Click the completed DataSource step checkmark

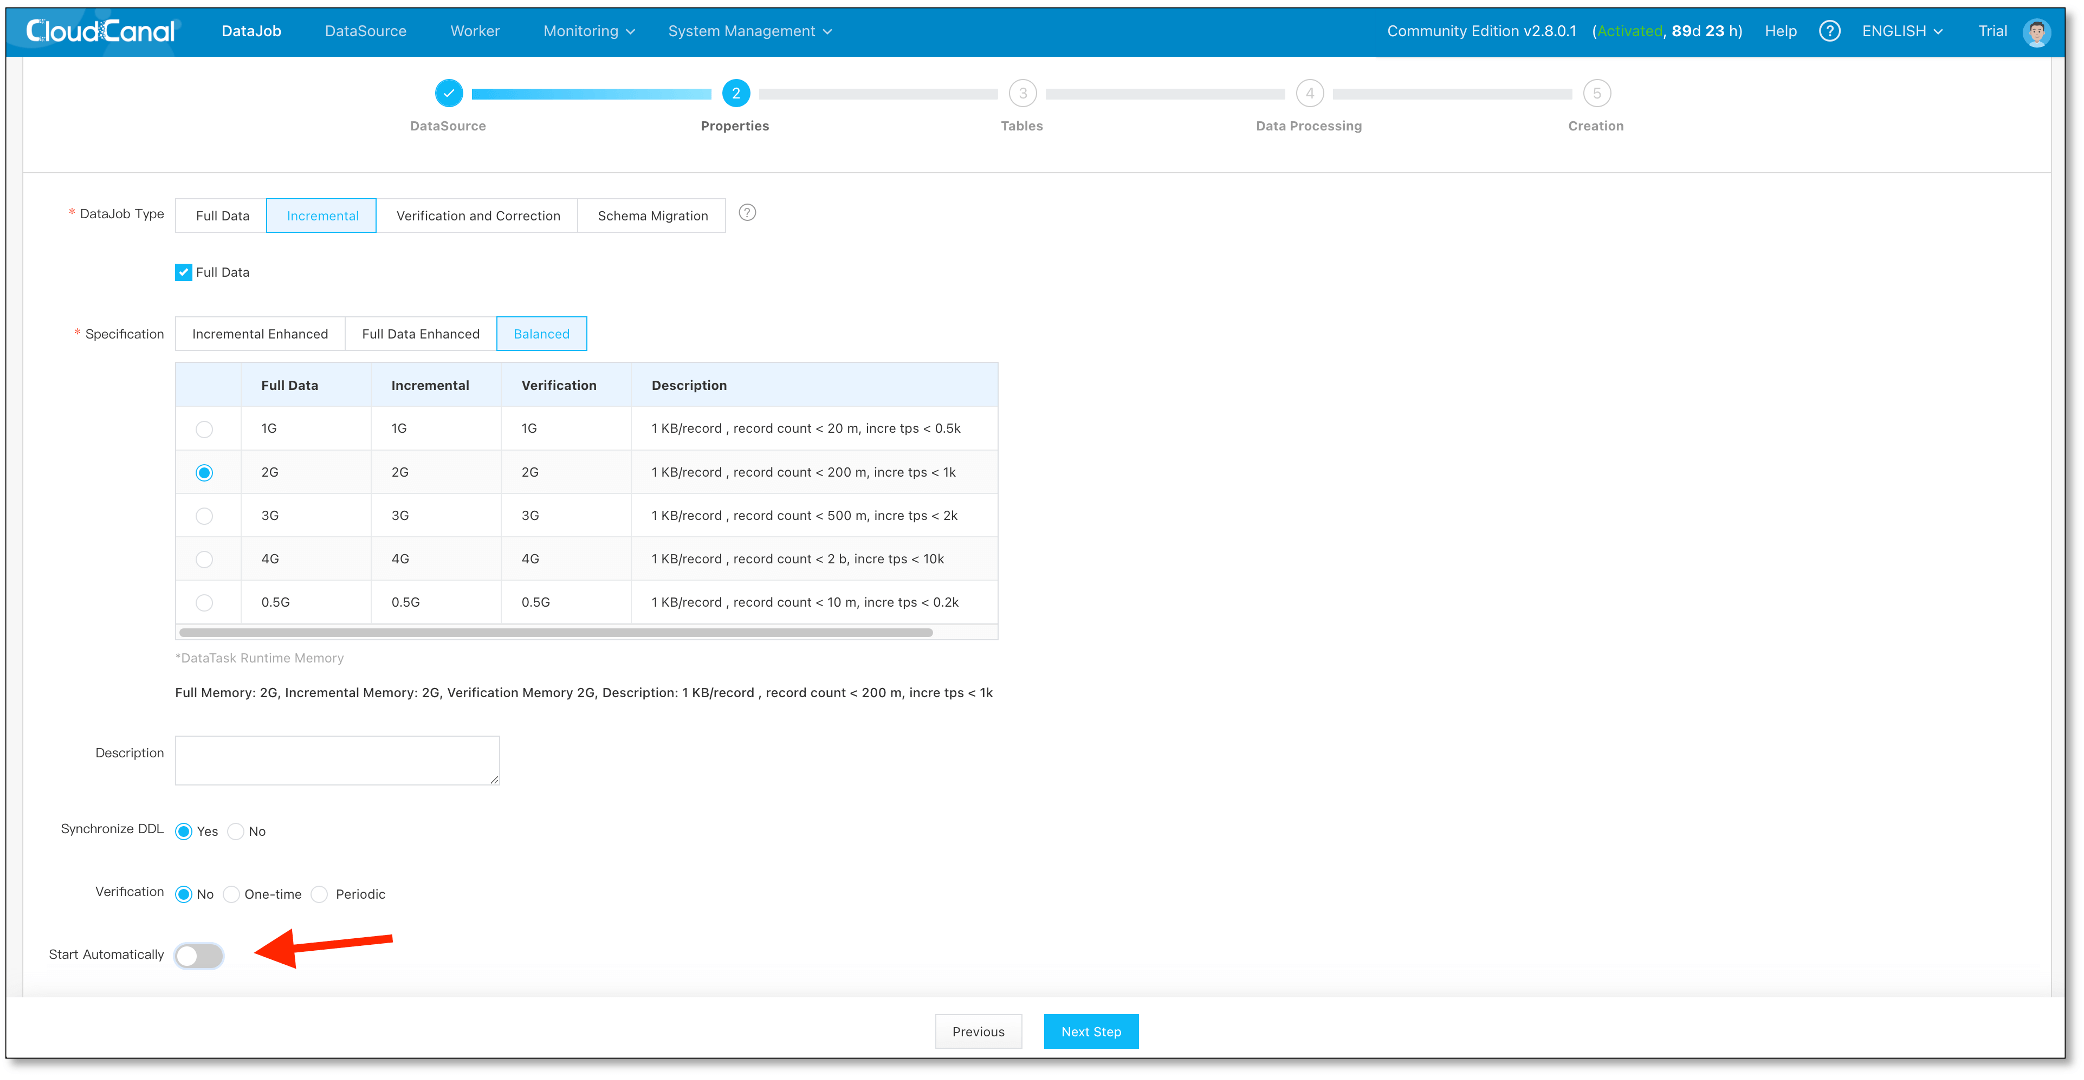(449, 93)
